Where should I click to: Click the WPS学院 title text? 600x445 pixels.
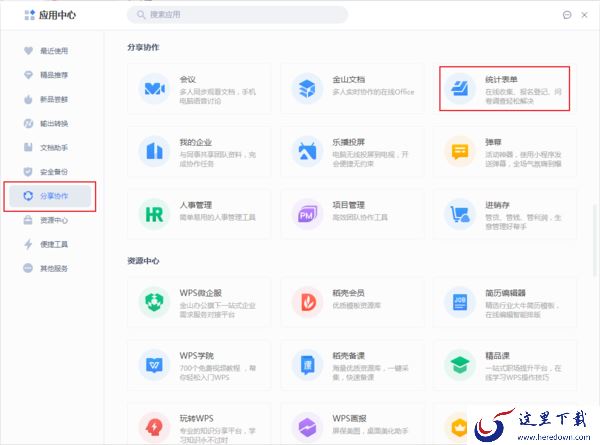[196, 356]
